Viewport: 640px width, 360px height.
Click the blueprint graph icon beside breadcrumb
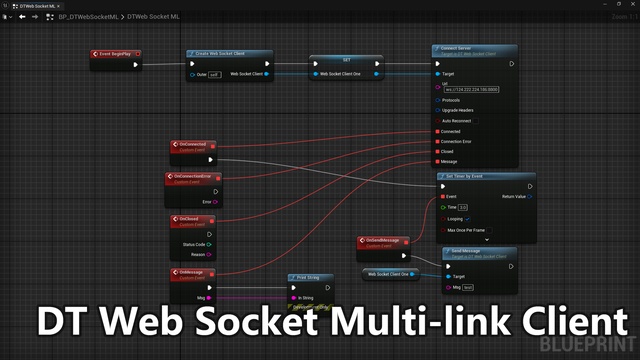[50, 17]
